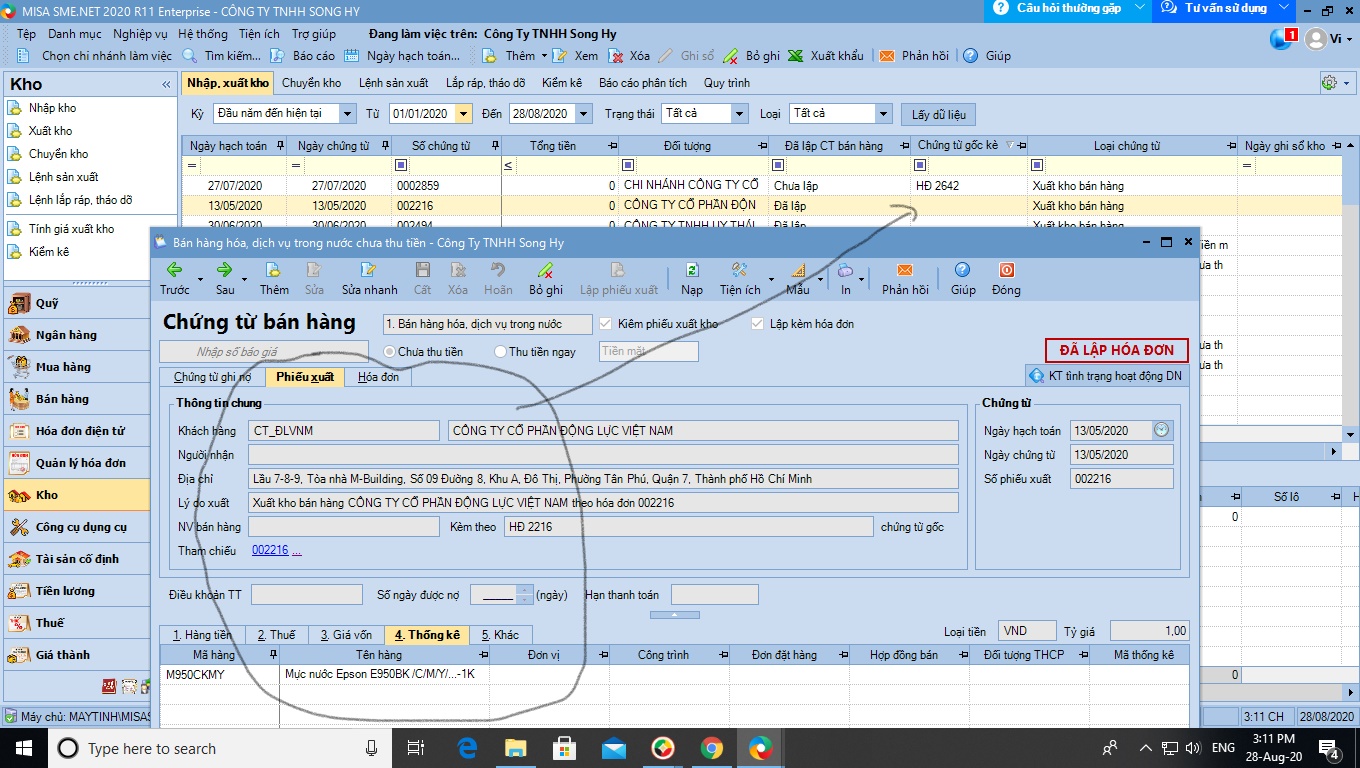Select the Thu tiền ngay radio button
This screenshot has width=1360, height=768.
(x=501, y=352)
